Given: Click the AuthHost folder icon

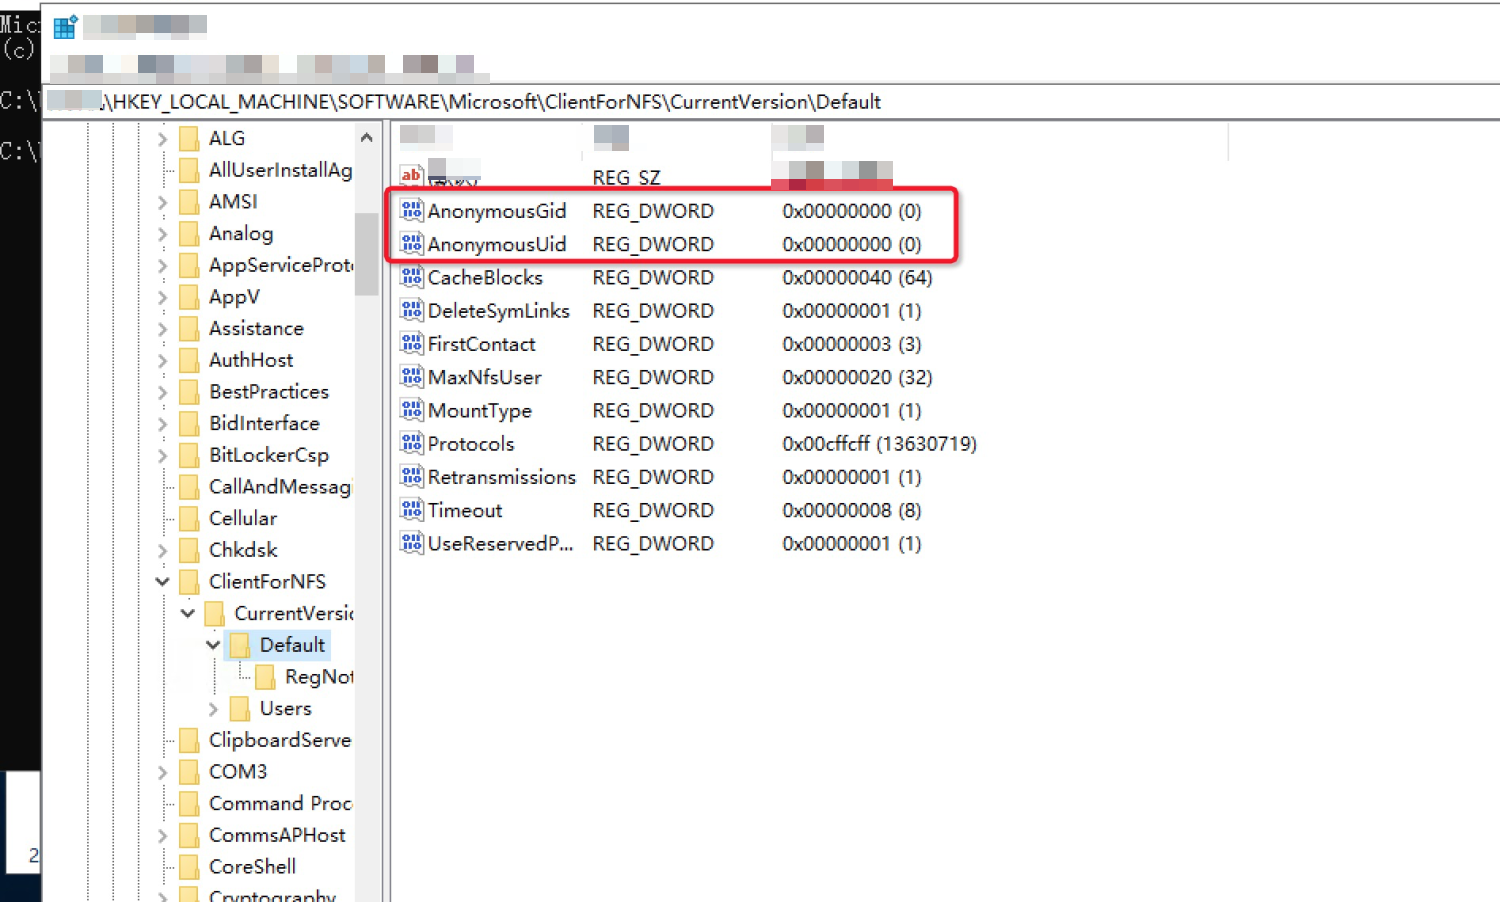Looking at the screenshot, I should [x=189, y=360].
